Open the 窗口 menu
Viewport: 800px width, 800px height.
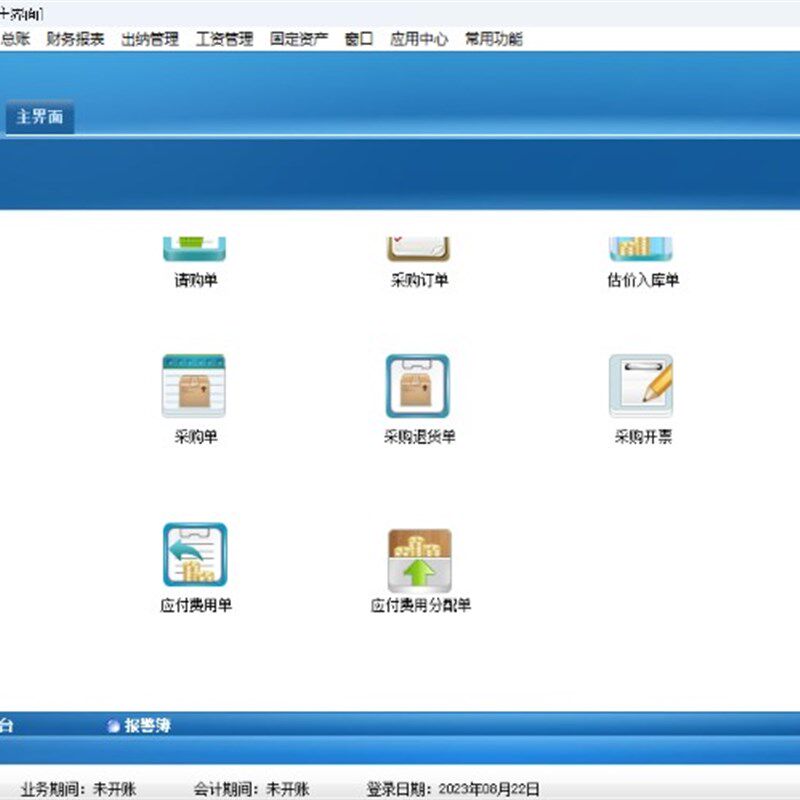[359, 39]
